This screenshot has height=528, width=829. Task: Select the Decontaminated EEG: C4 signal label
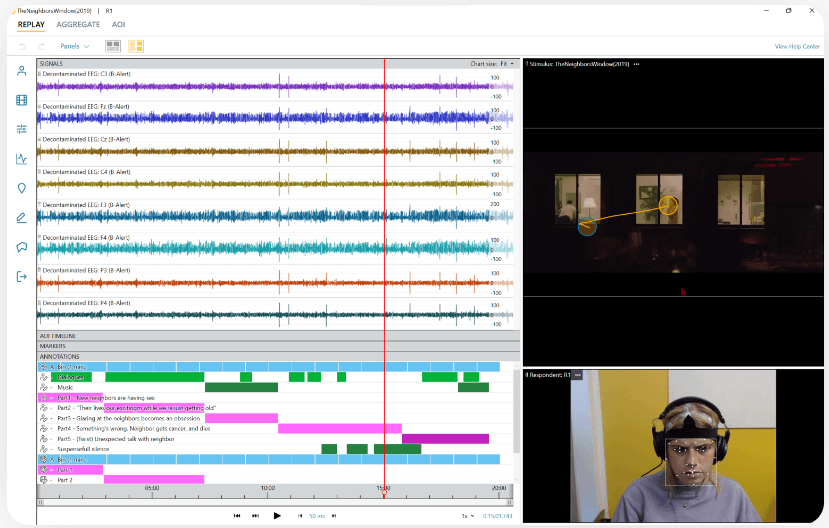pos(86,172)
